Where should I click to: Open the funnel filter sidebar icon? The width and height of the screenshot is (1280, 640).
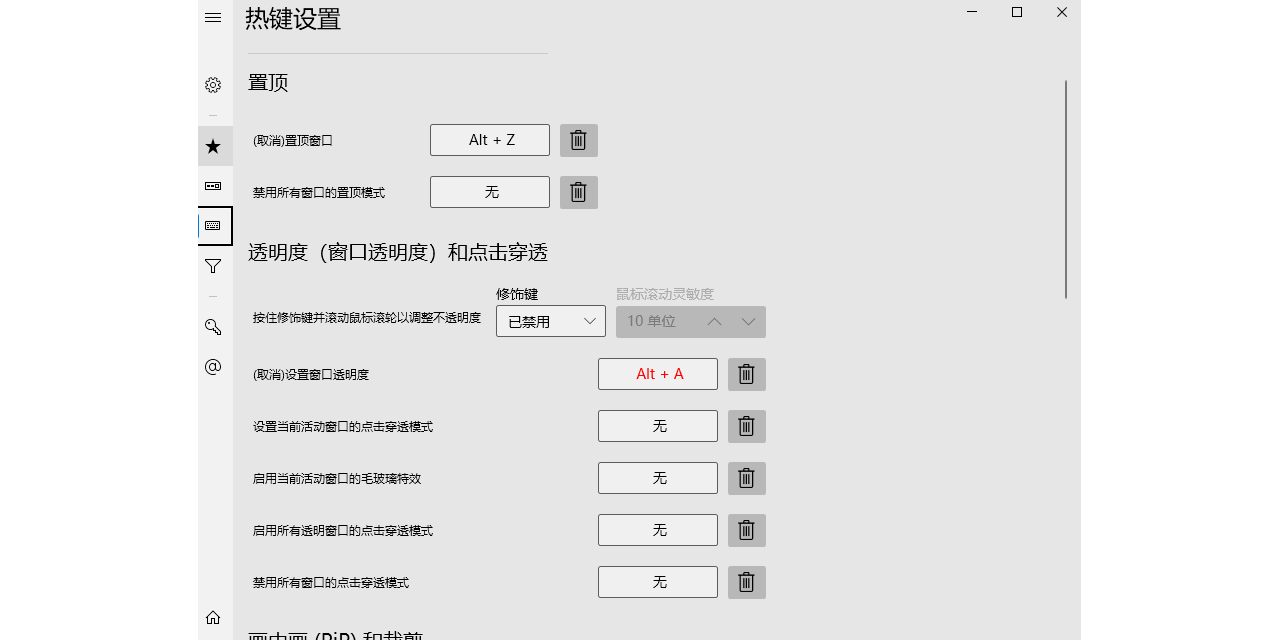coord(213,266)
